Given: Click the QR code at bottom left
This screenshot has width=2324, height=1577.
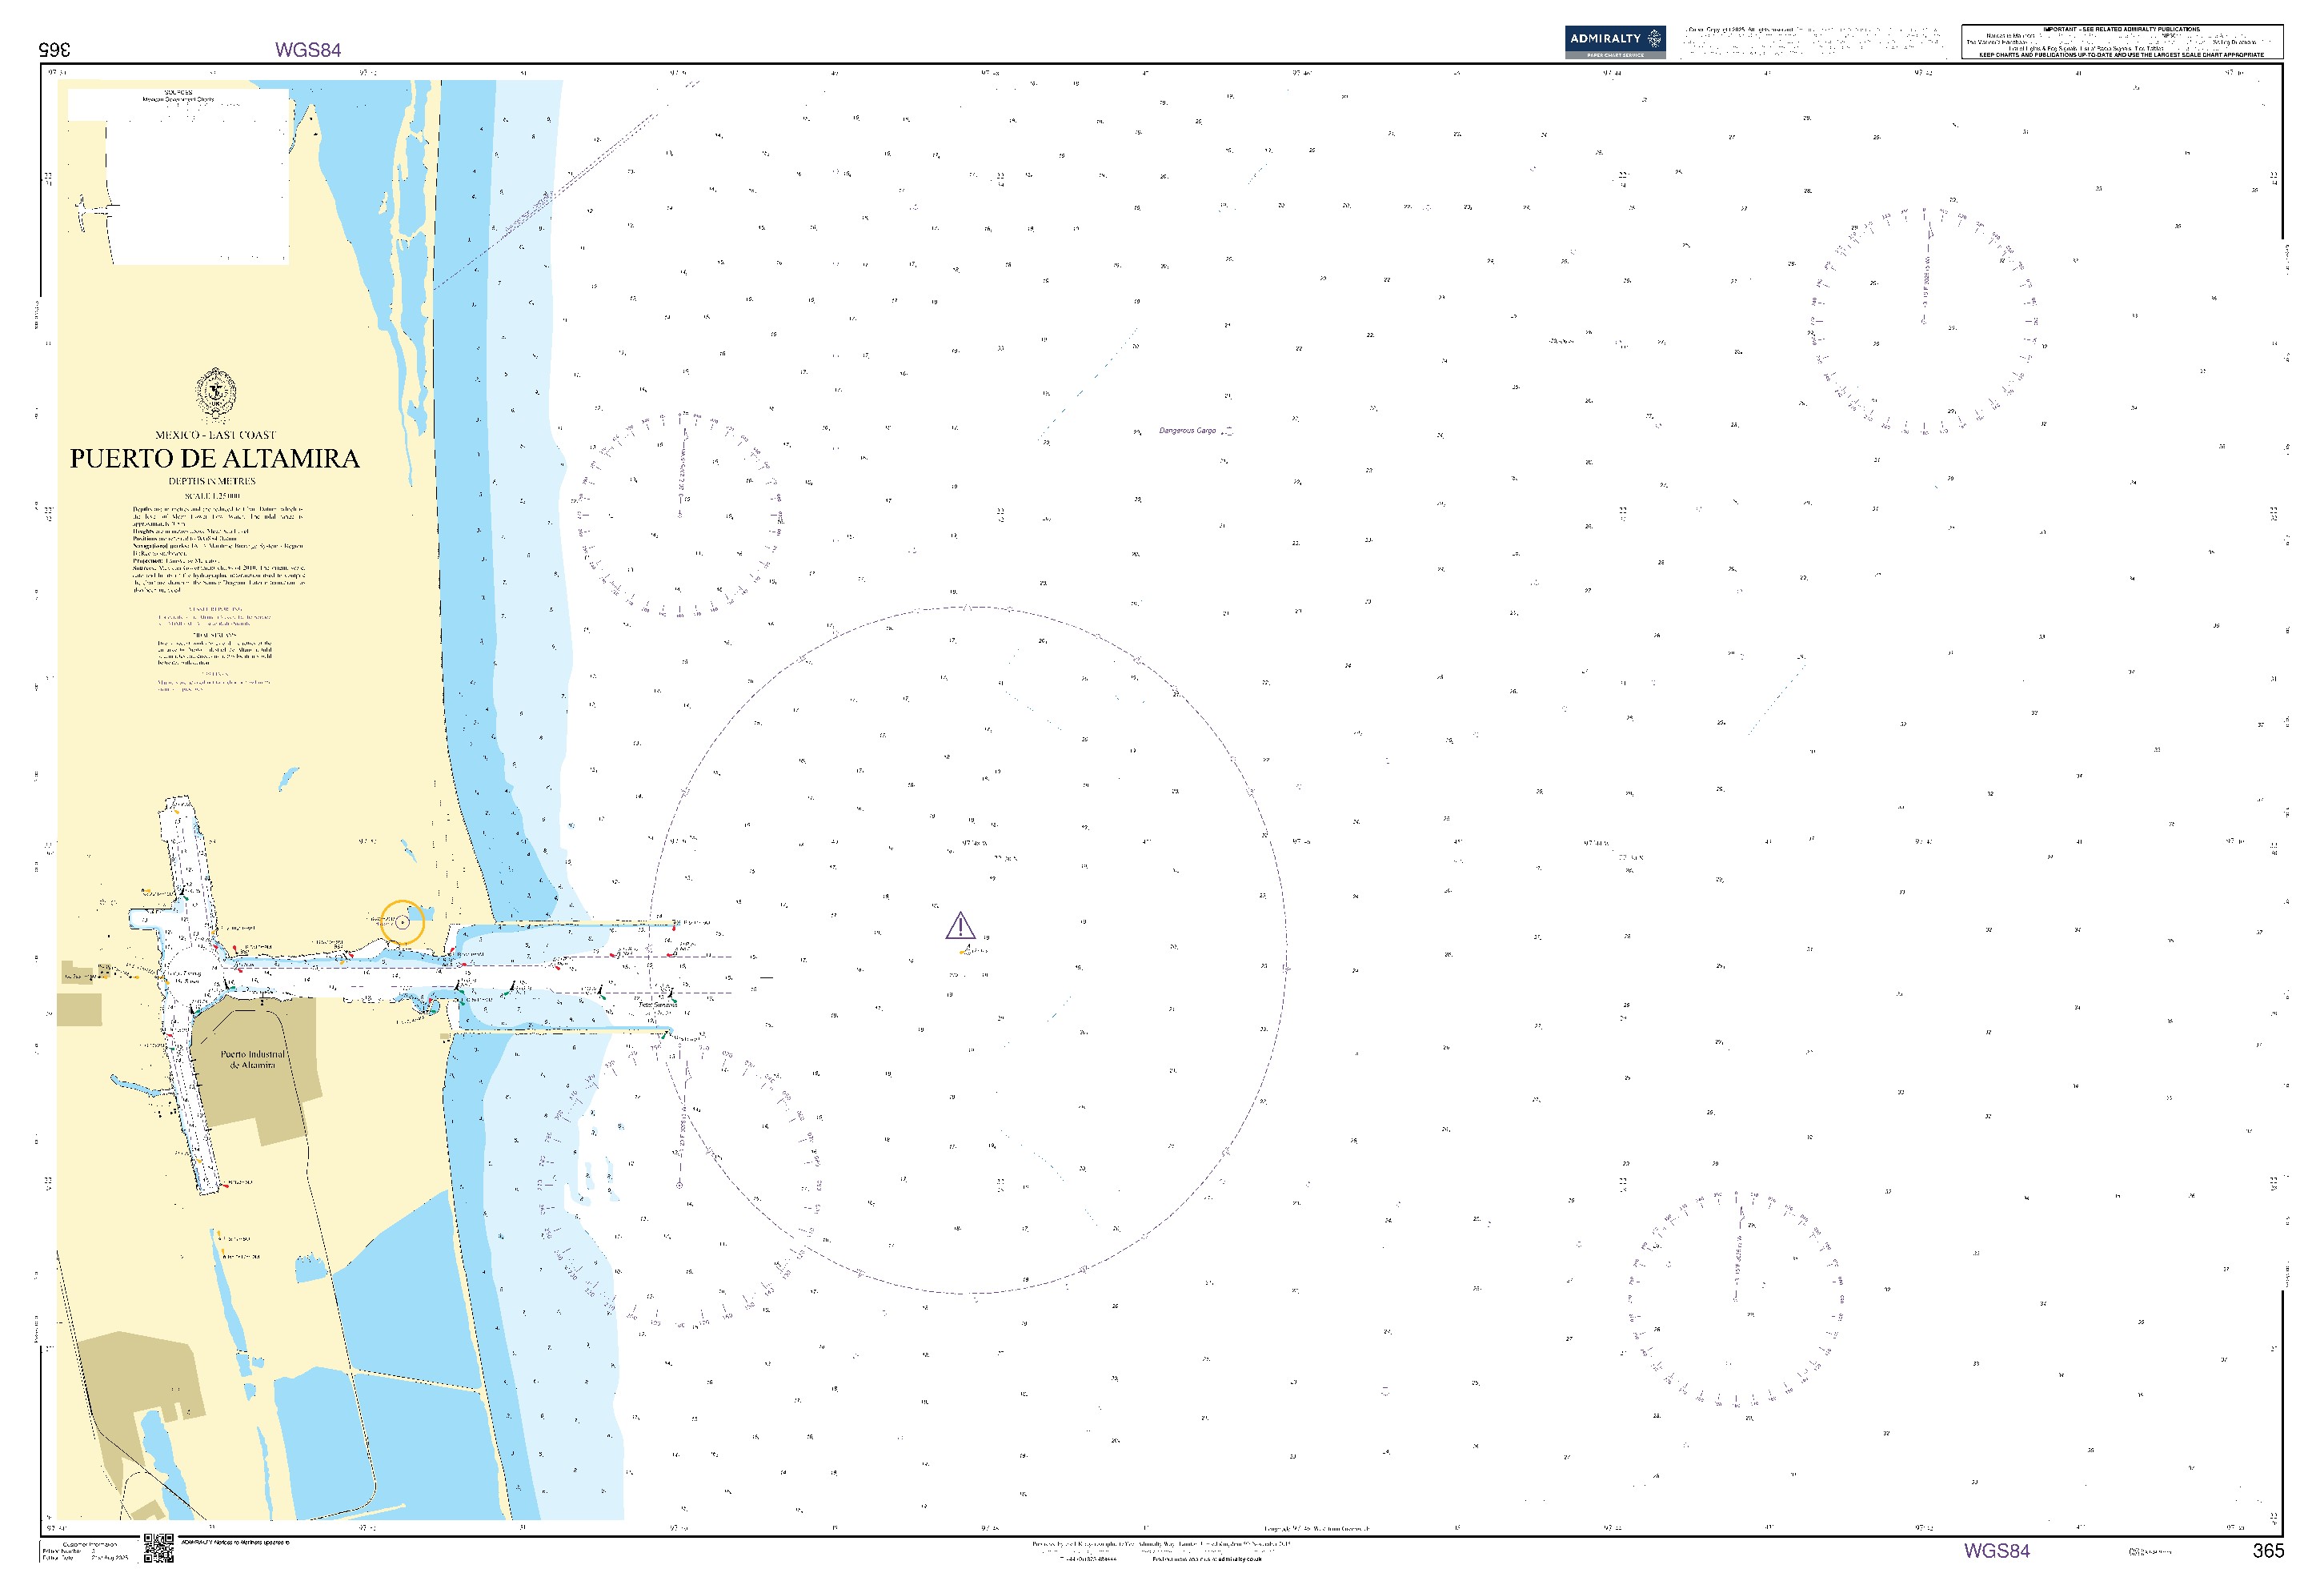Looking at the screenshot, I should (x=158, y=1547).
